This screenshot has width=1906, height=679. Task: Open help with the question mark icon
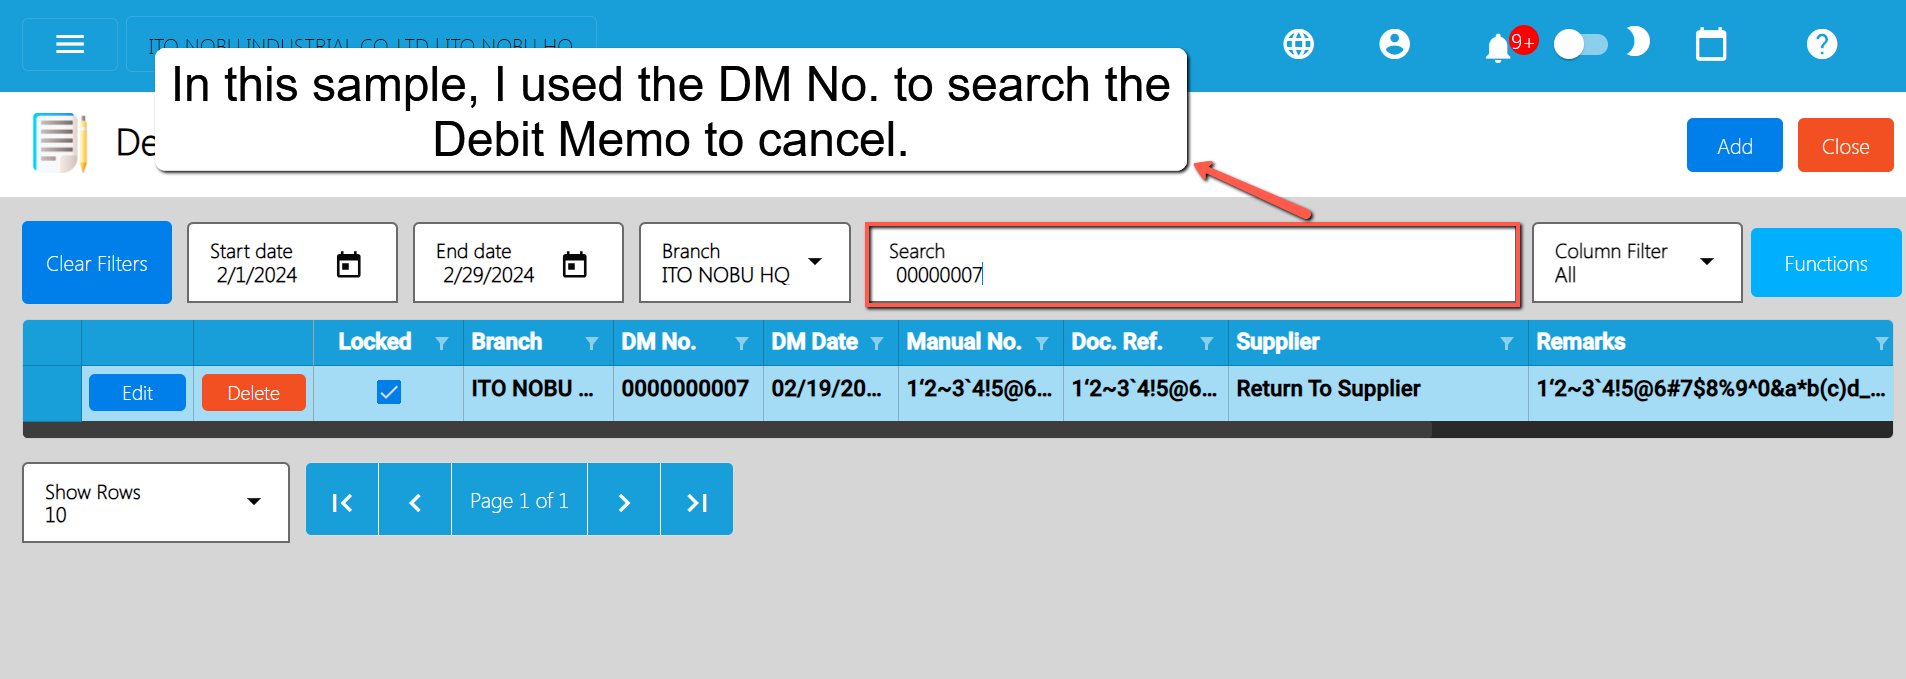pos(1822,44)
